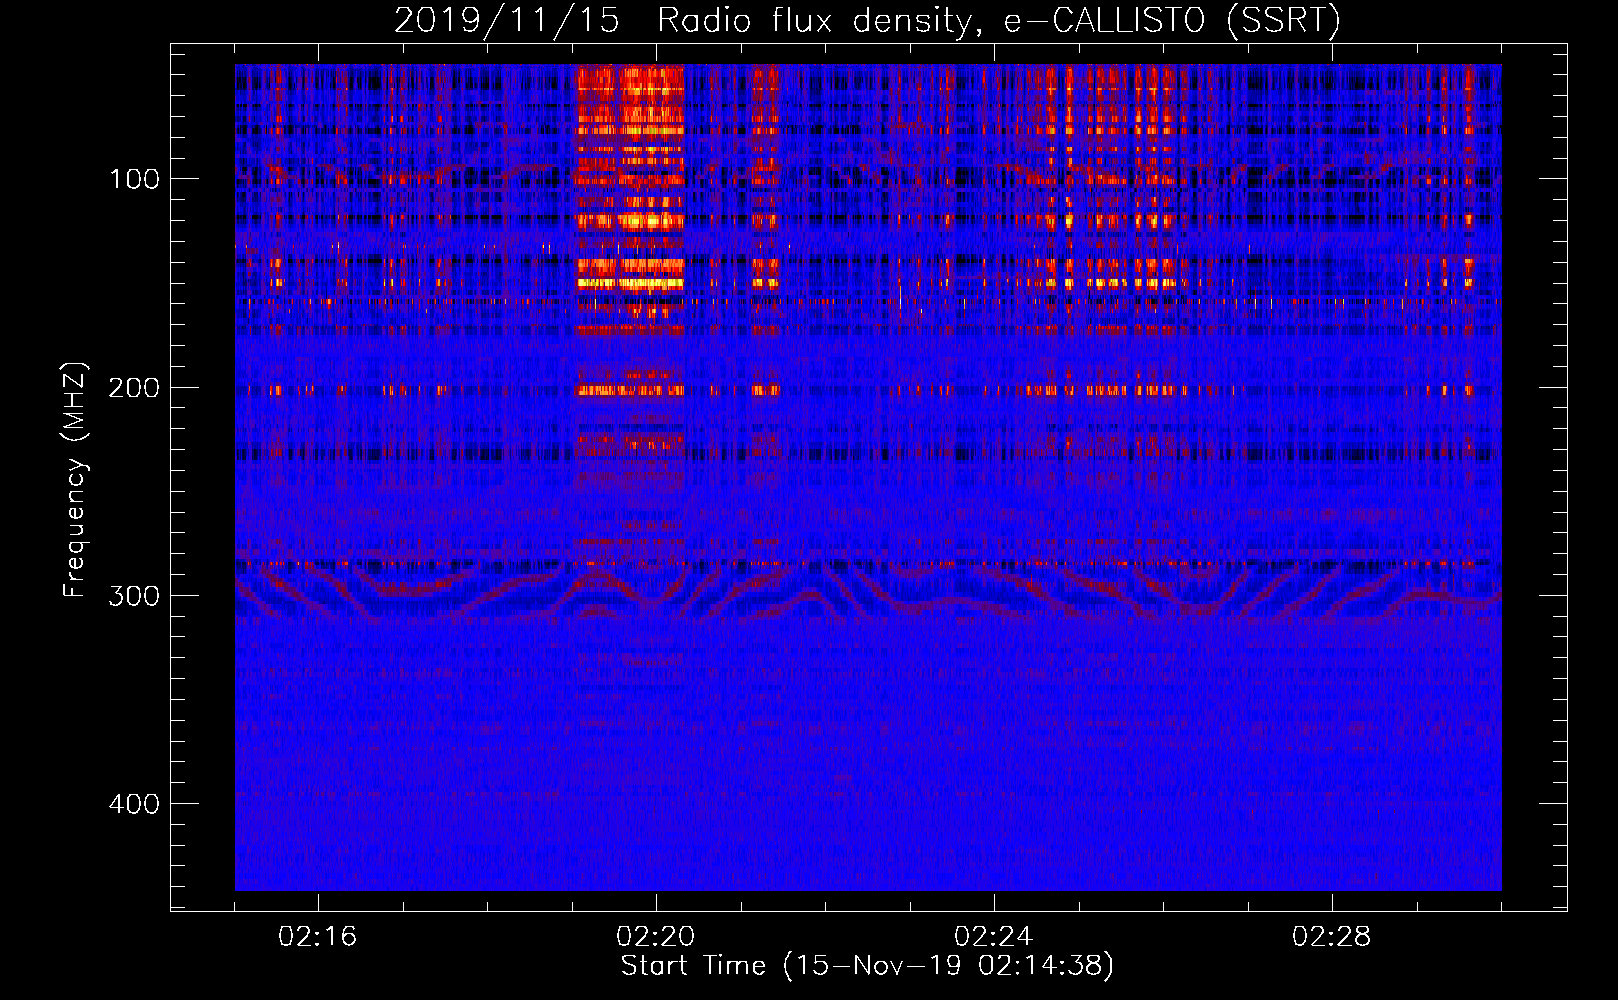Click the 02:20 time tick label

click(656, 937)
